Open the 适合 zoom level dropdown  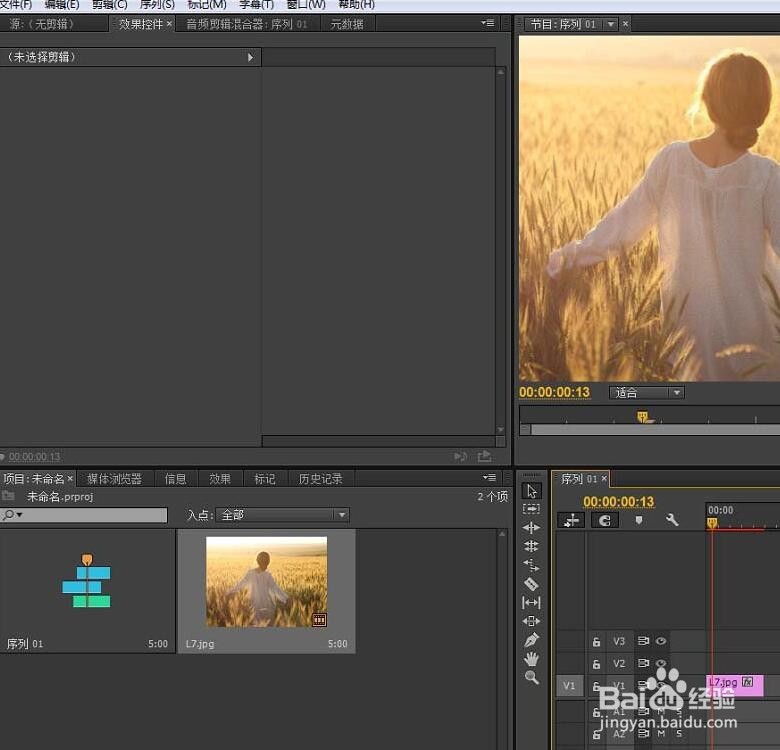coord(647,393)
